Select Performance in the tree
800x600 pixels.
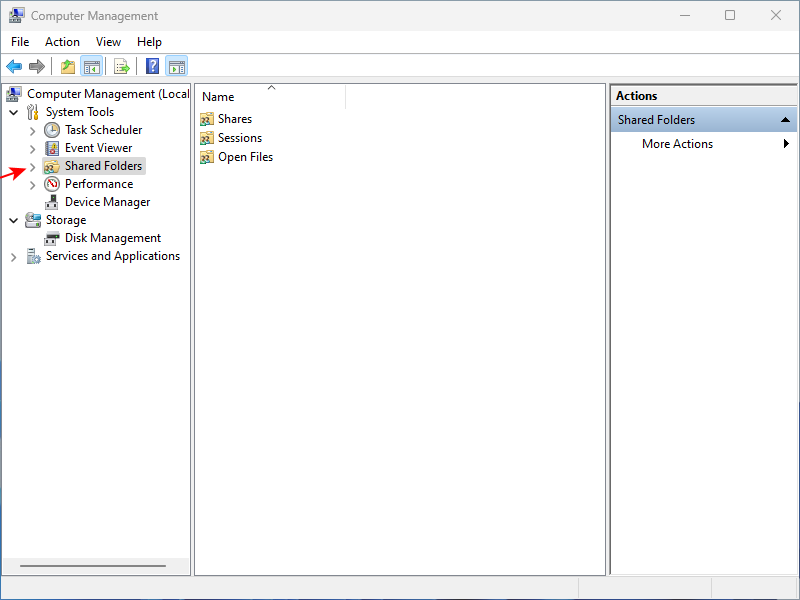pos(99,184)
